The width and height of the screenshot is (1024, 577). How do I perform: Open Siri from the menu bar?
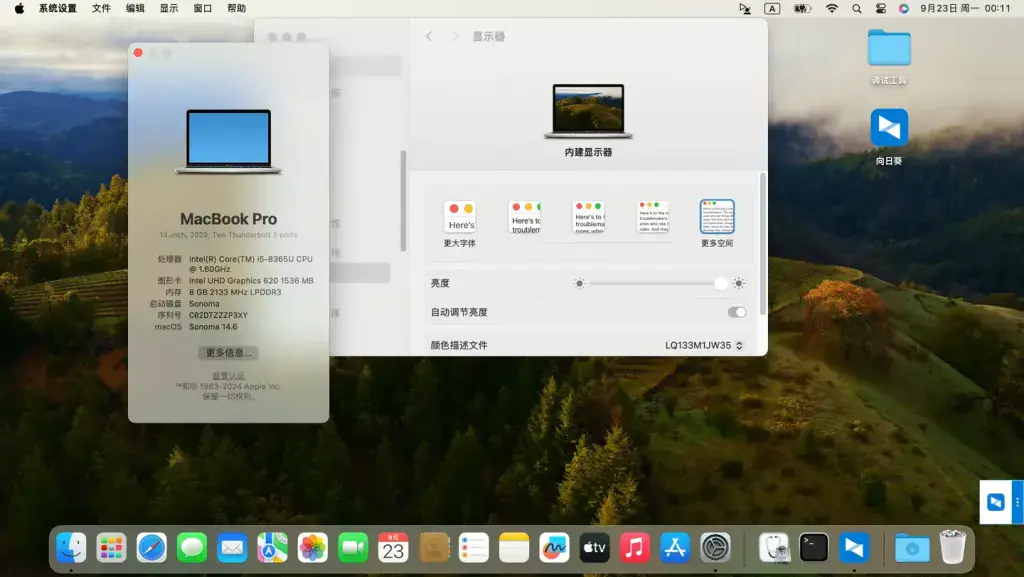pos(904,8)
